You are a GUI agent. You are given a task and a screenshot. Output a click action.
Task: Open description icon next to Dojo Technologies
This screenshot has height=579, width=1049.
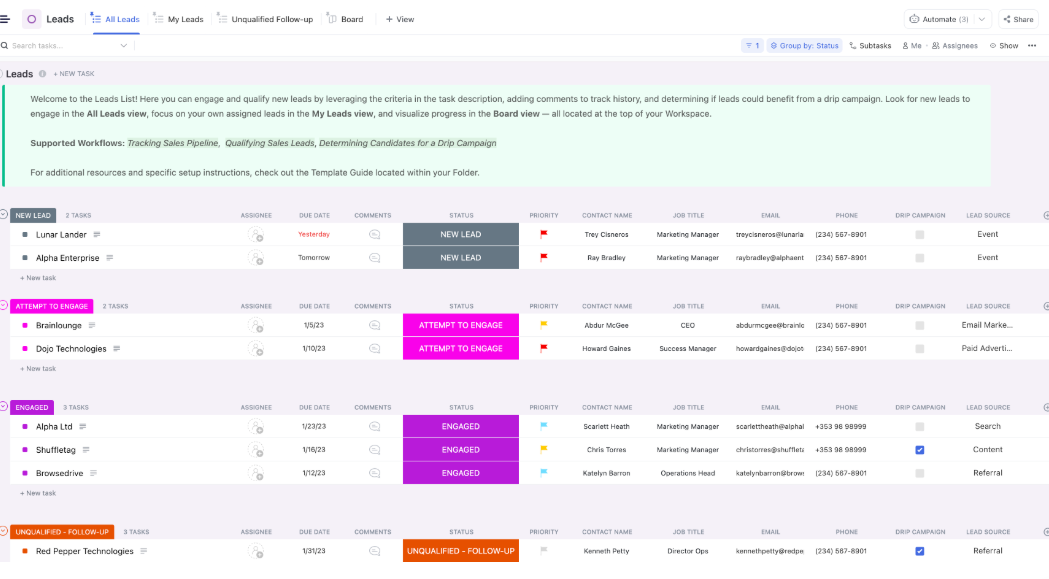(x=116, y=349)
